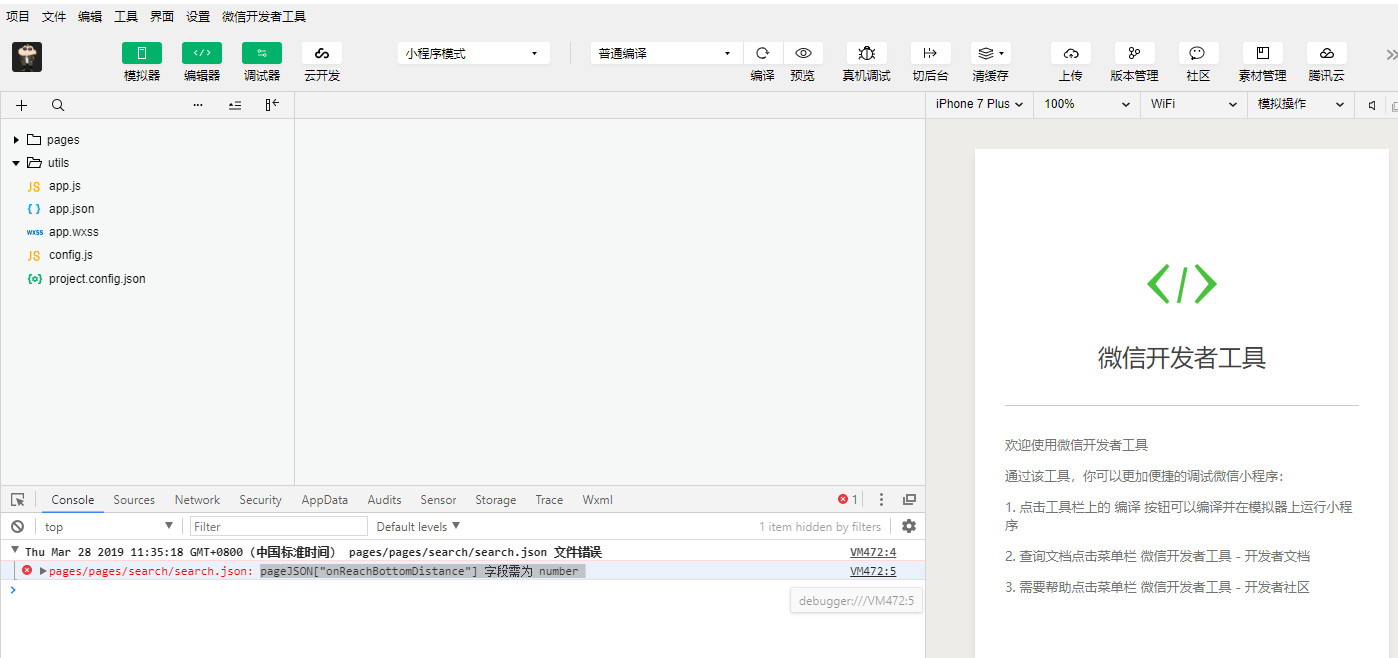This screenshot has height=658, width=1398.
Task: Click the 切后台 switch-to-background icon
Action: pos(930,53)
